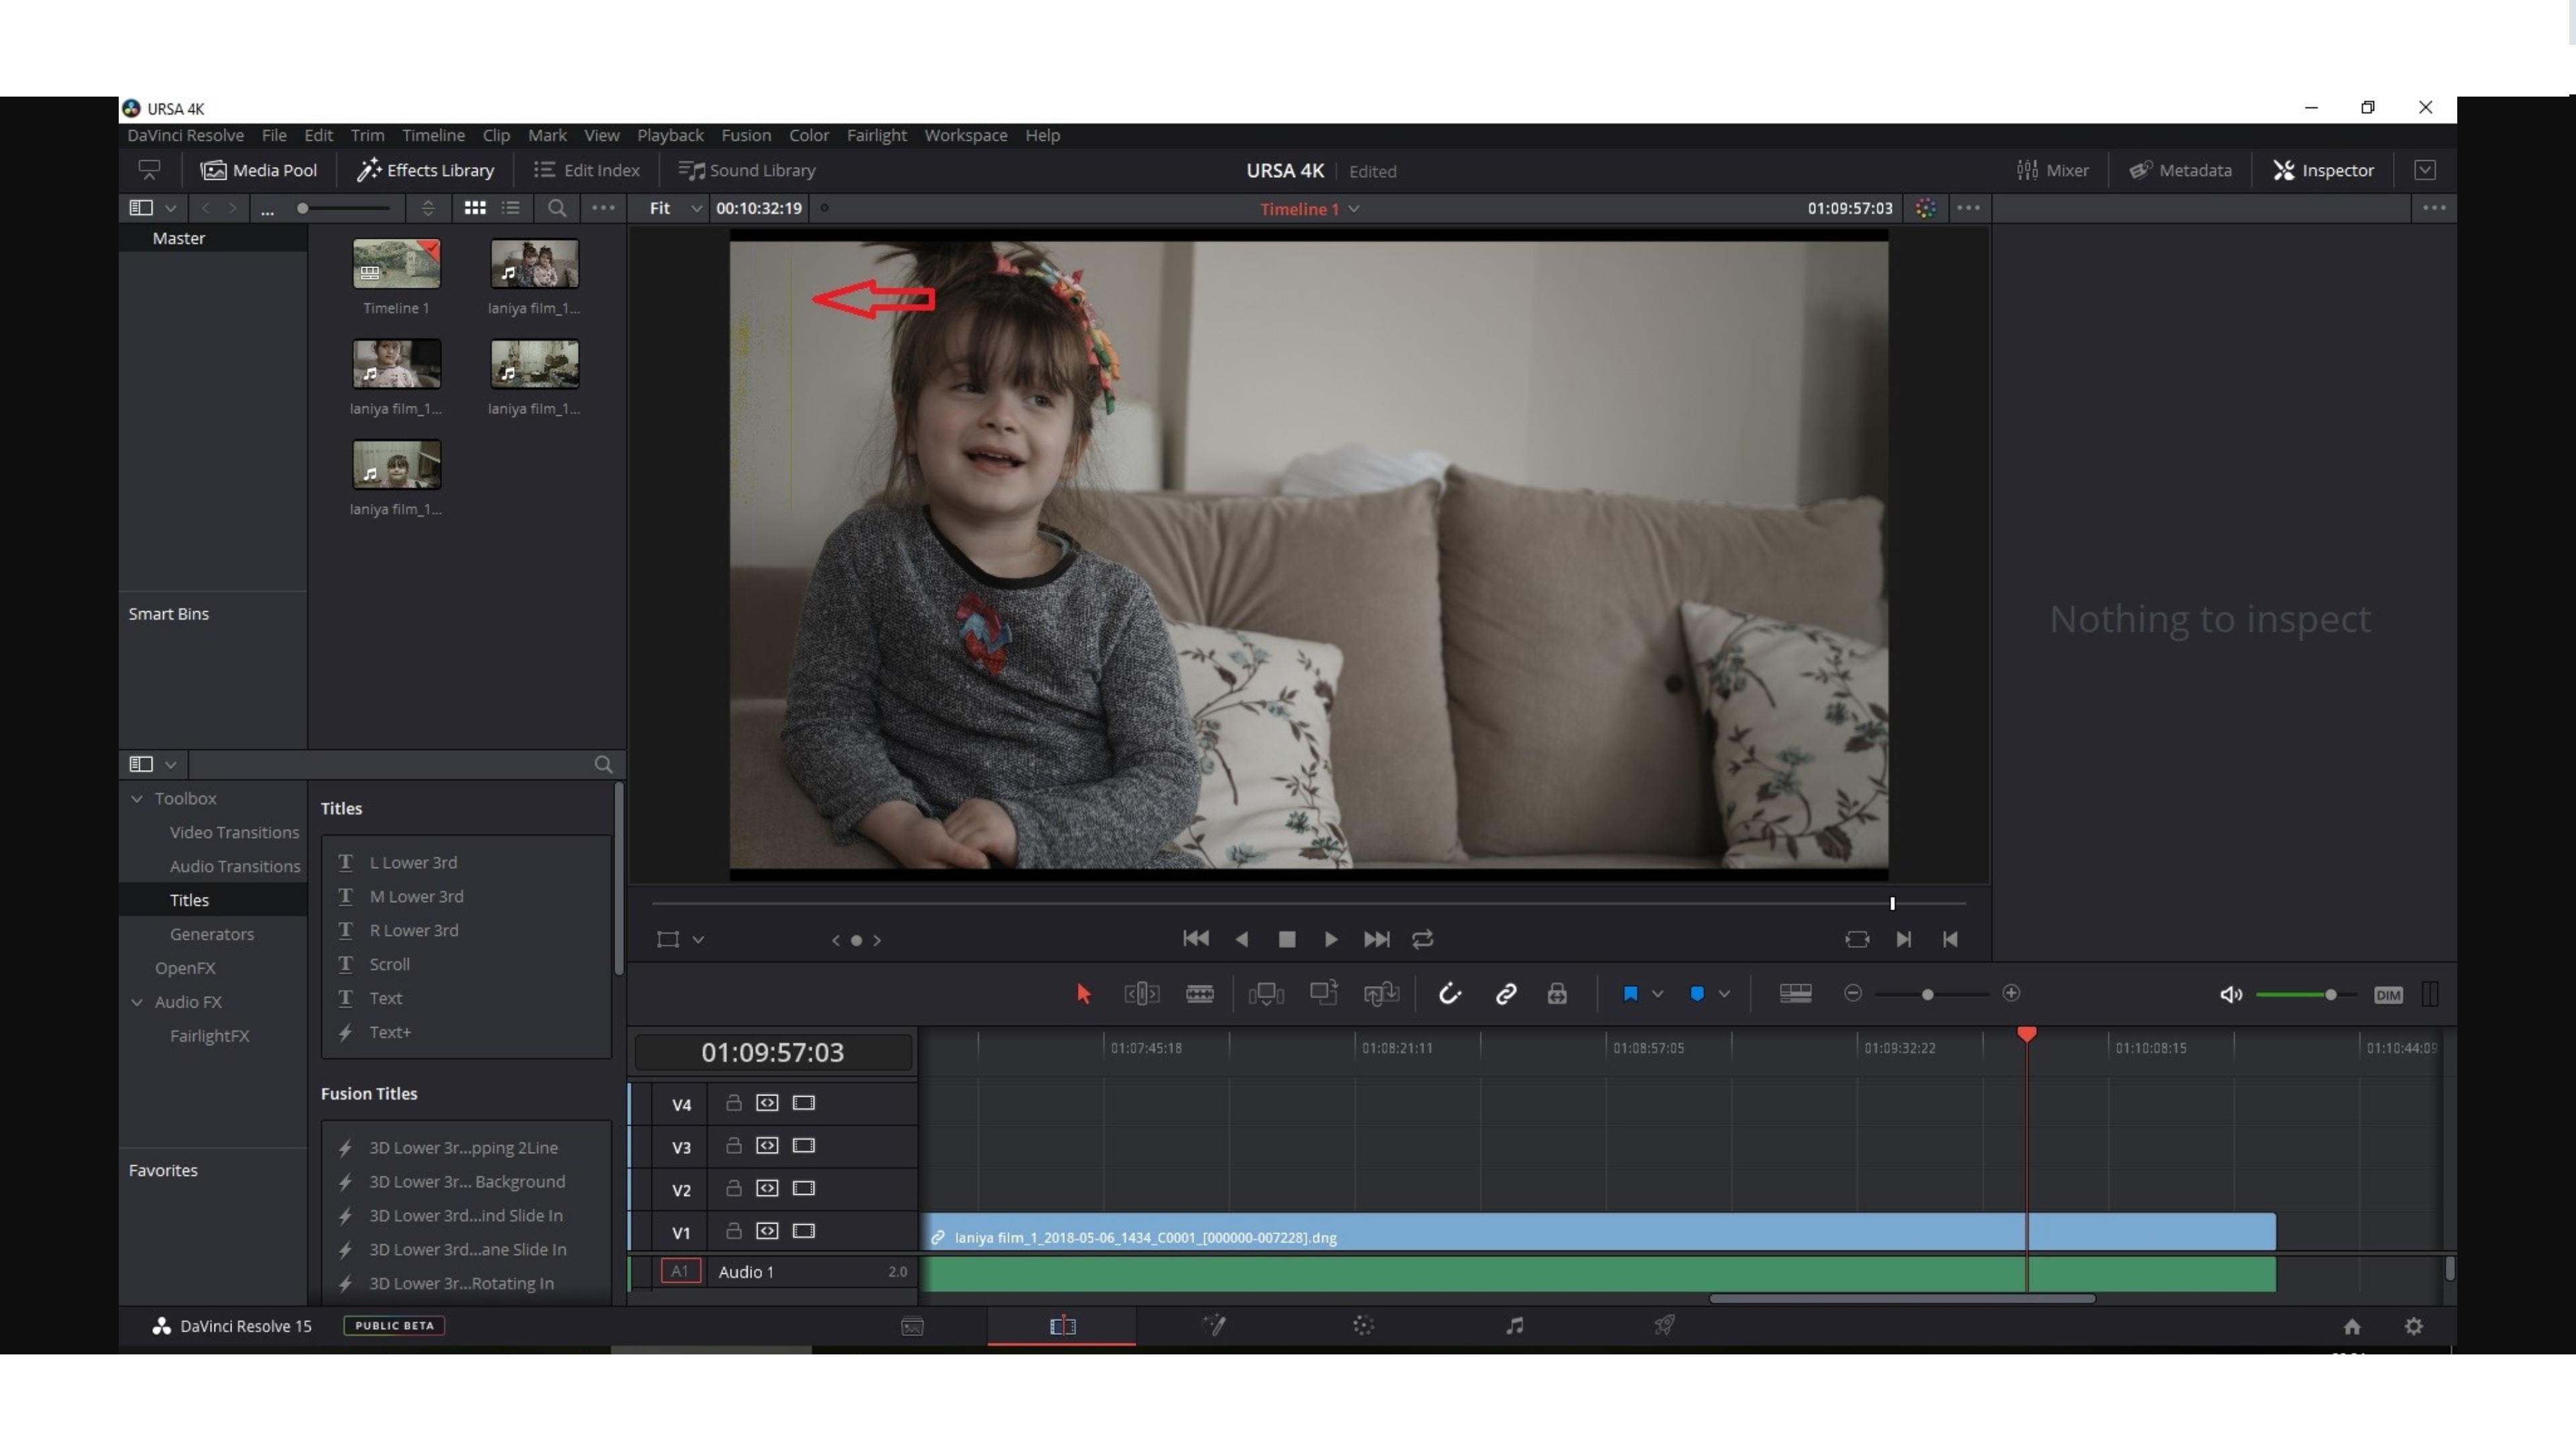Activate the Trim Edit Mode tool
Image resolution: width=2576 pixels, height=1449 pixels.
1141,994
